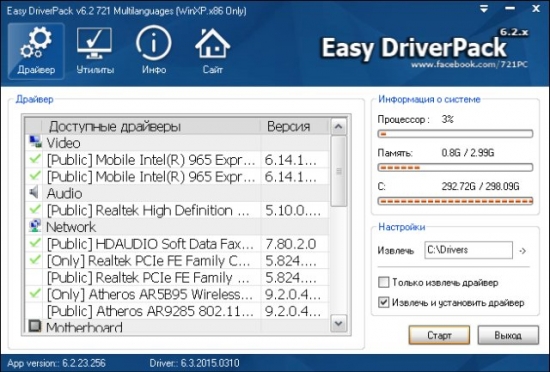
Task: Switch to the Утилиты tab
Action: (95, 51)
